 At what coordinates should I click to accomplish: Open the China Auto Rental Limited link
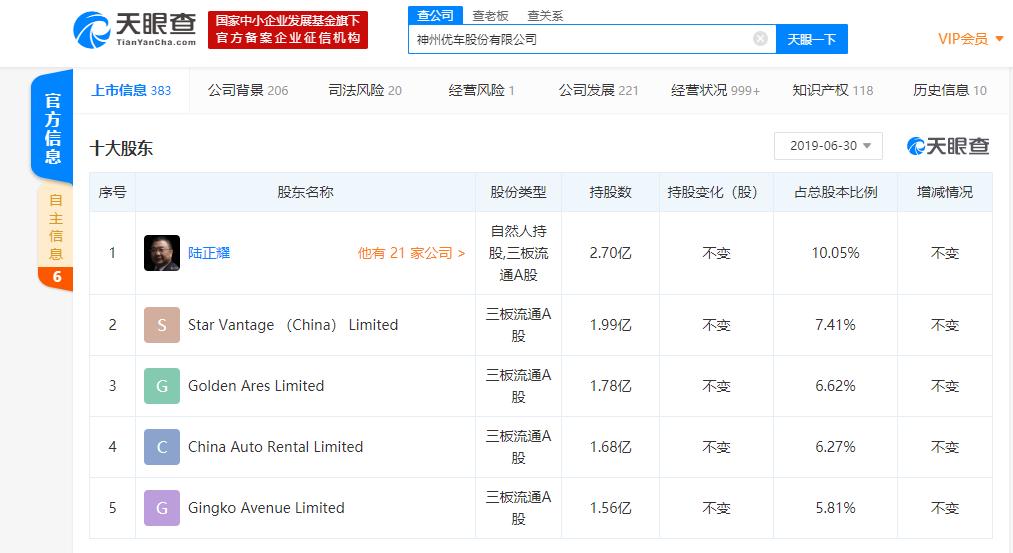pyautogui.click(x=275, y=447)
